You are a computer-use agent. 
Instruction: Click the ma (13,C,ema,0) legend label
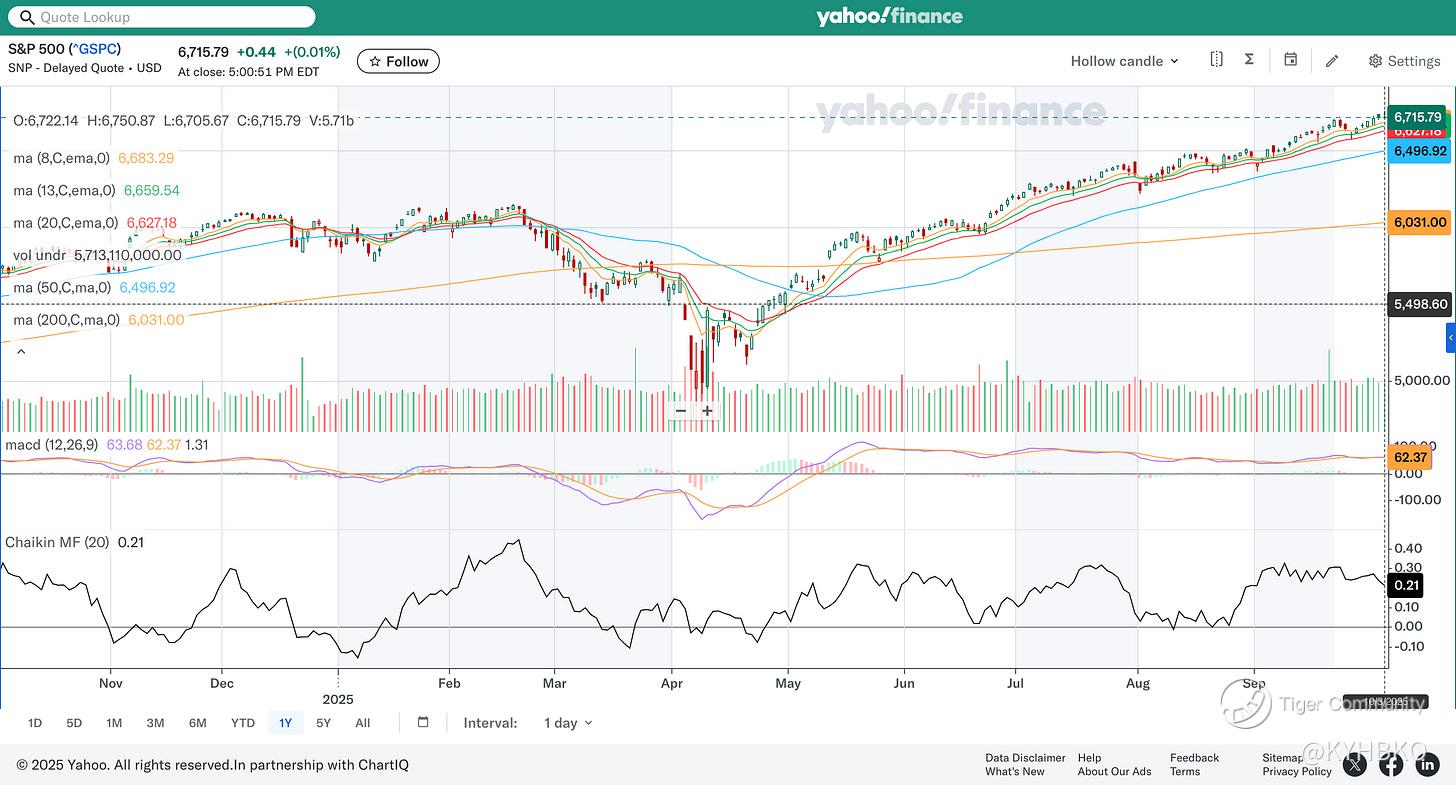[64, 190]
